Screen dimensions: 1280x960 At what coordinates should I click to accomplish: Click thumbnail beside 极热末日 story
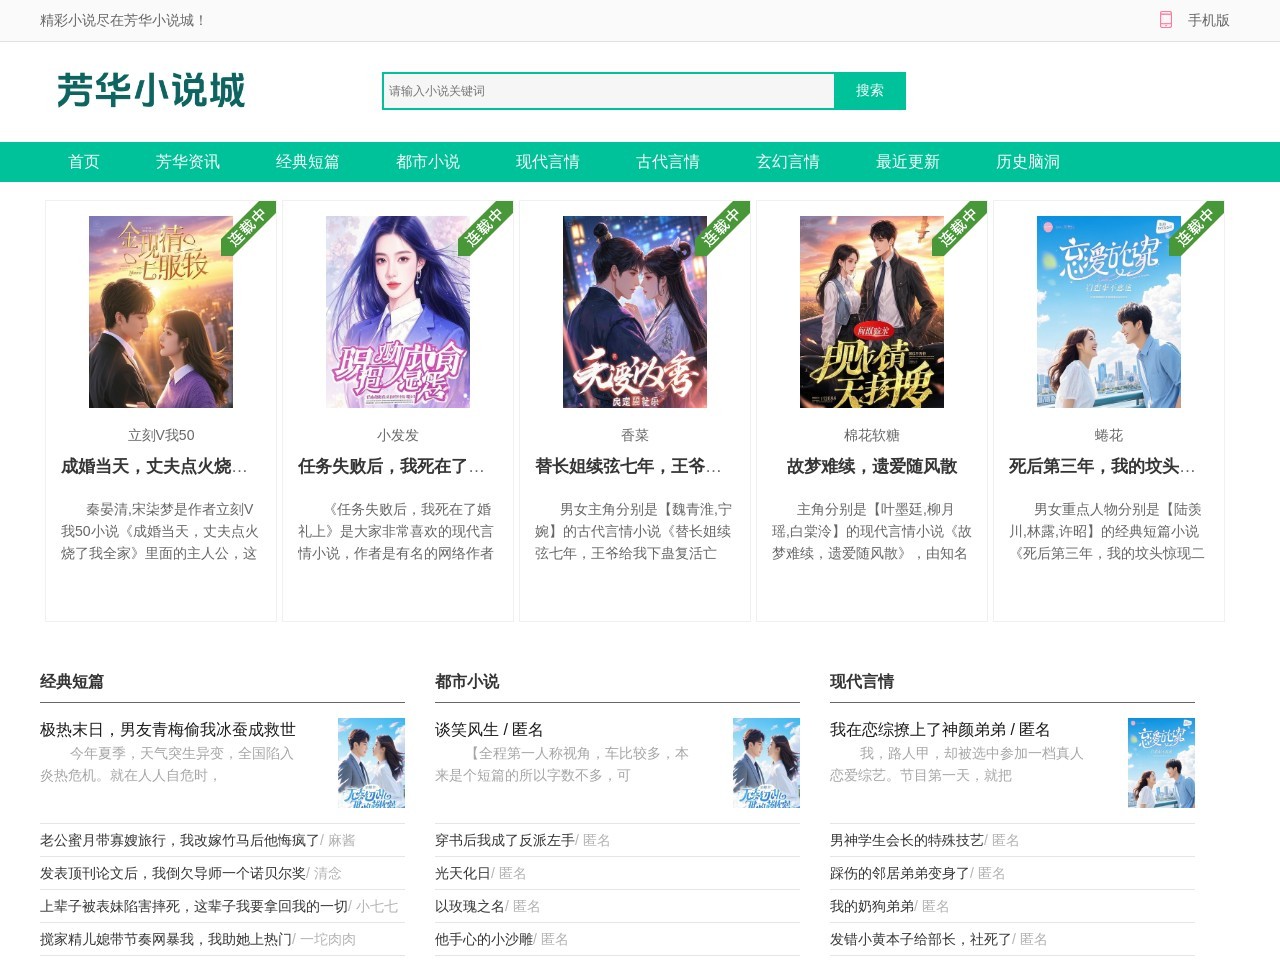(371, 763)
